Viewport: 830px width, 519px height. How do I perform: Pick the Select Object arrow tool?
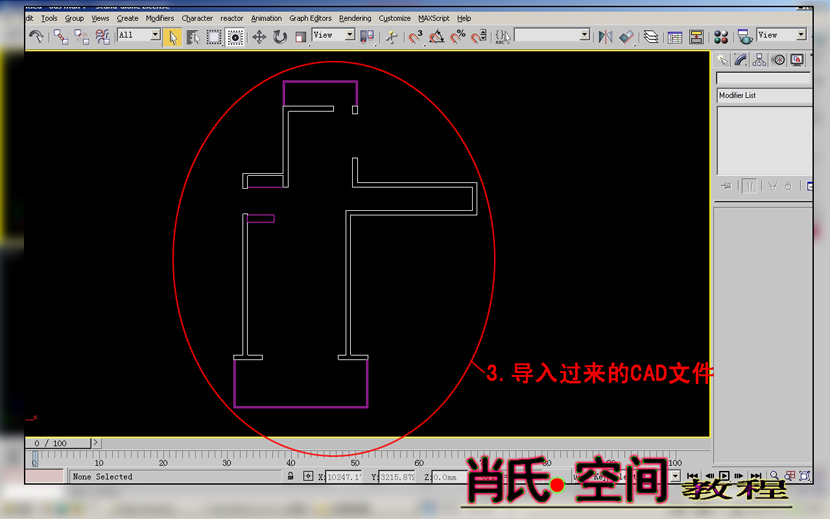(x=172, y=37)
